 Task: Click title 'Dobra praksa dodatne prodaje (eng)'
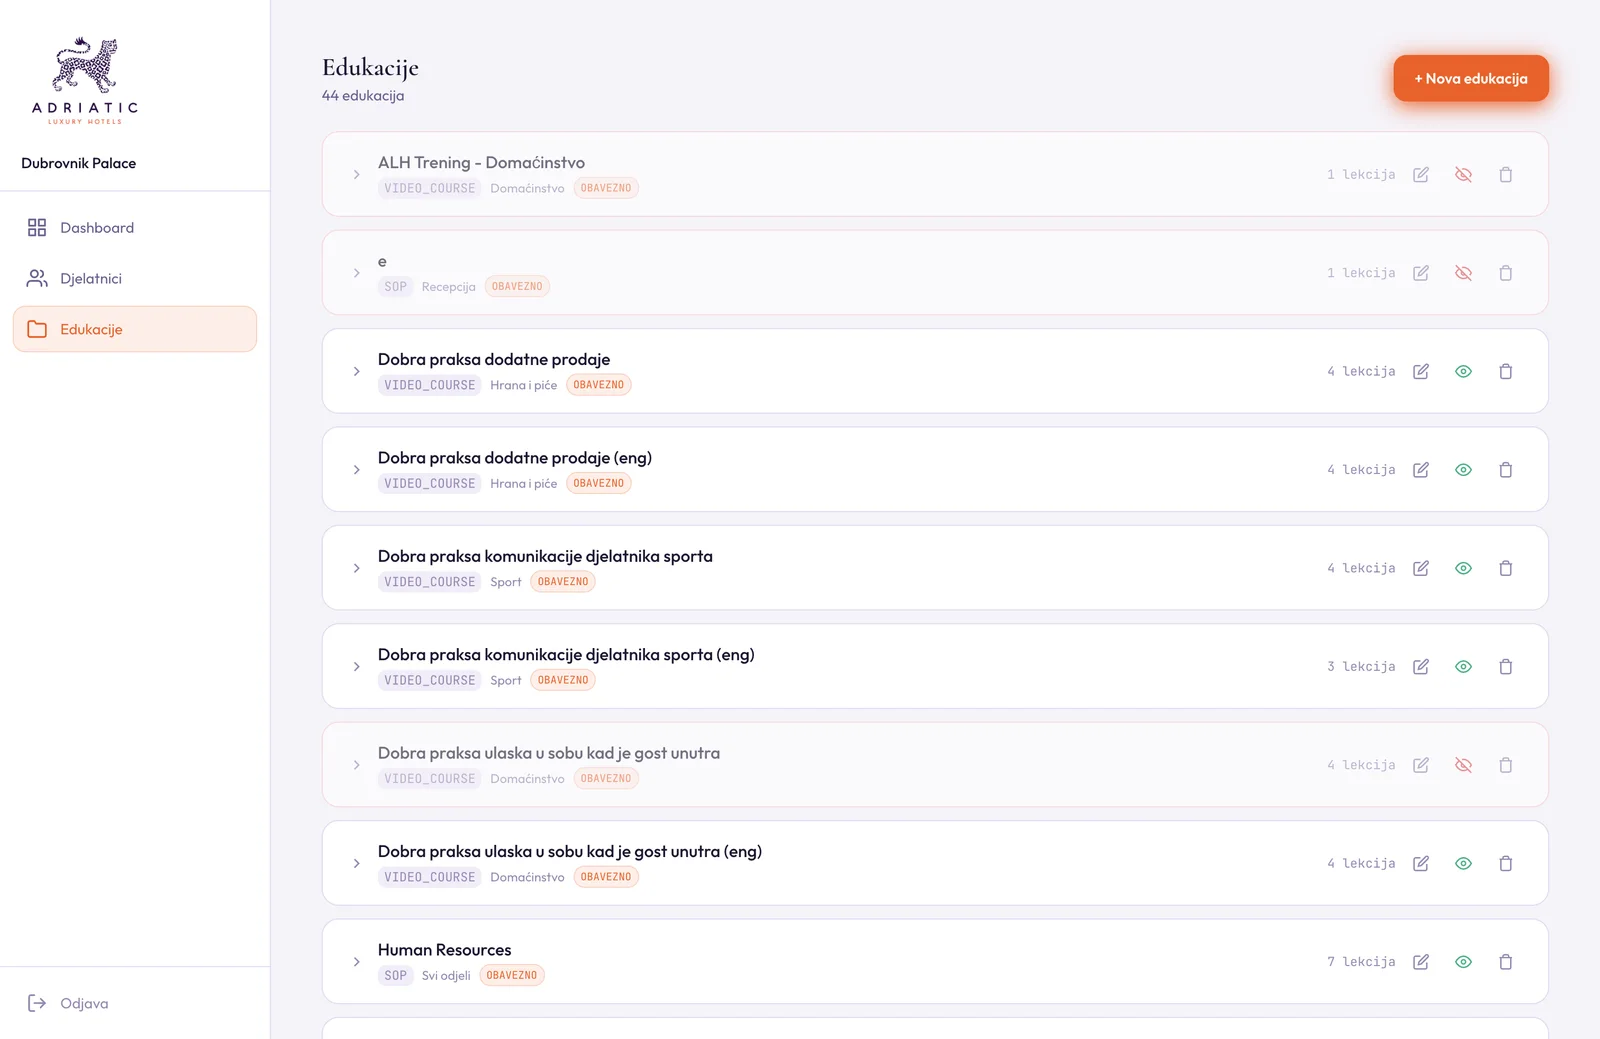click(515, 458)
